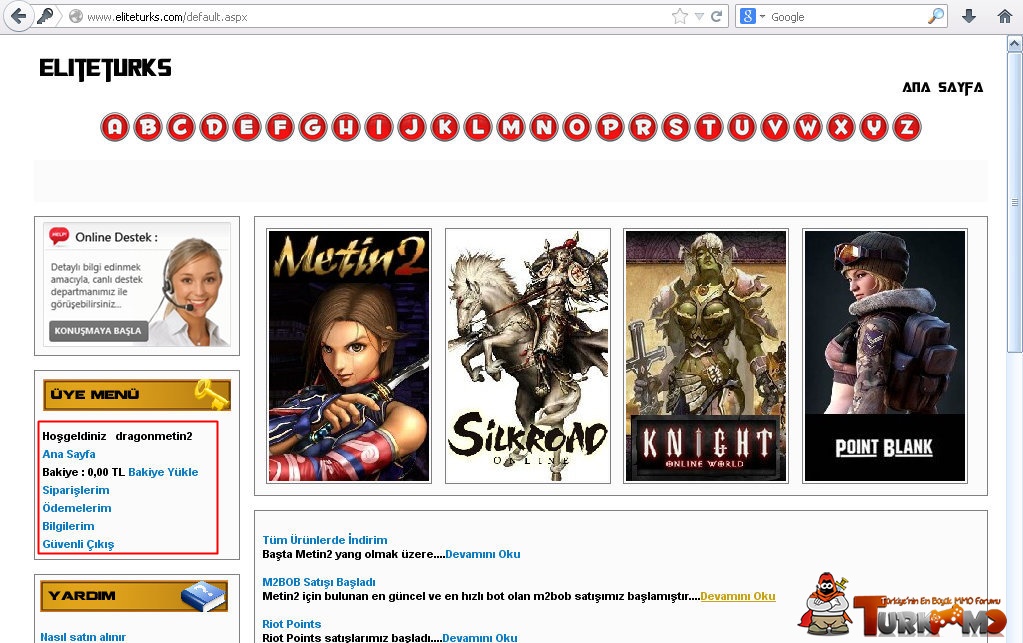Screen dimensions: 1023x643
Task: Open the browser downloads arrow
Action: pos(969,16)
